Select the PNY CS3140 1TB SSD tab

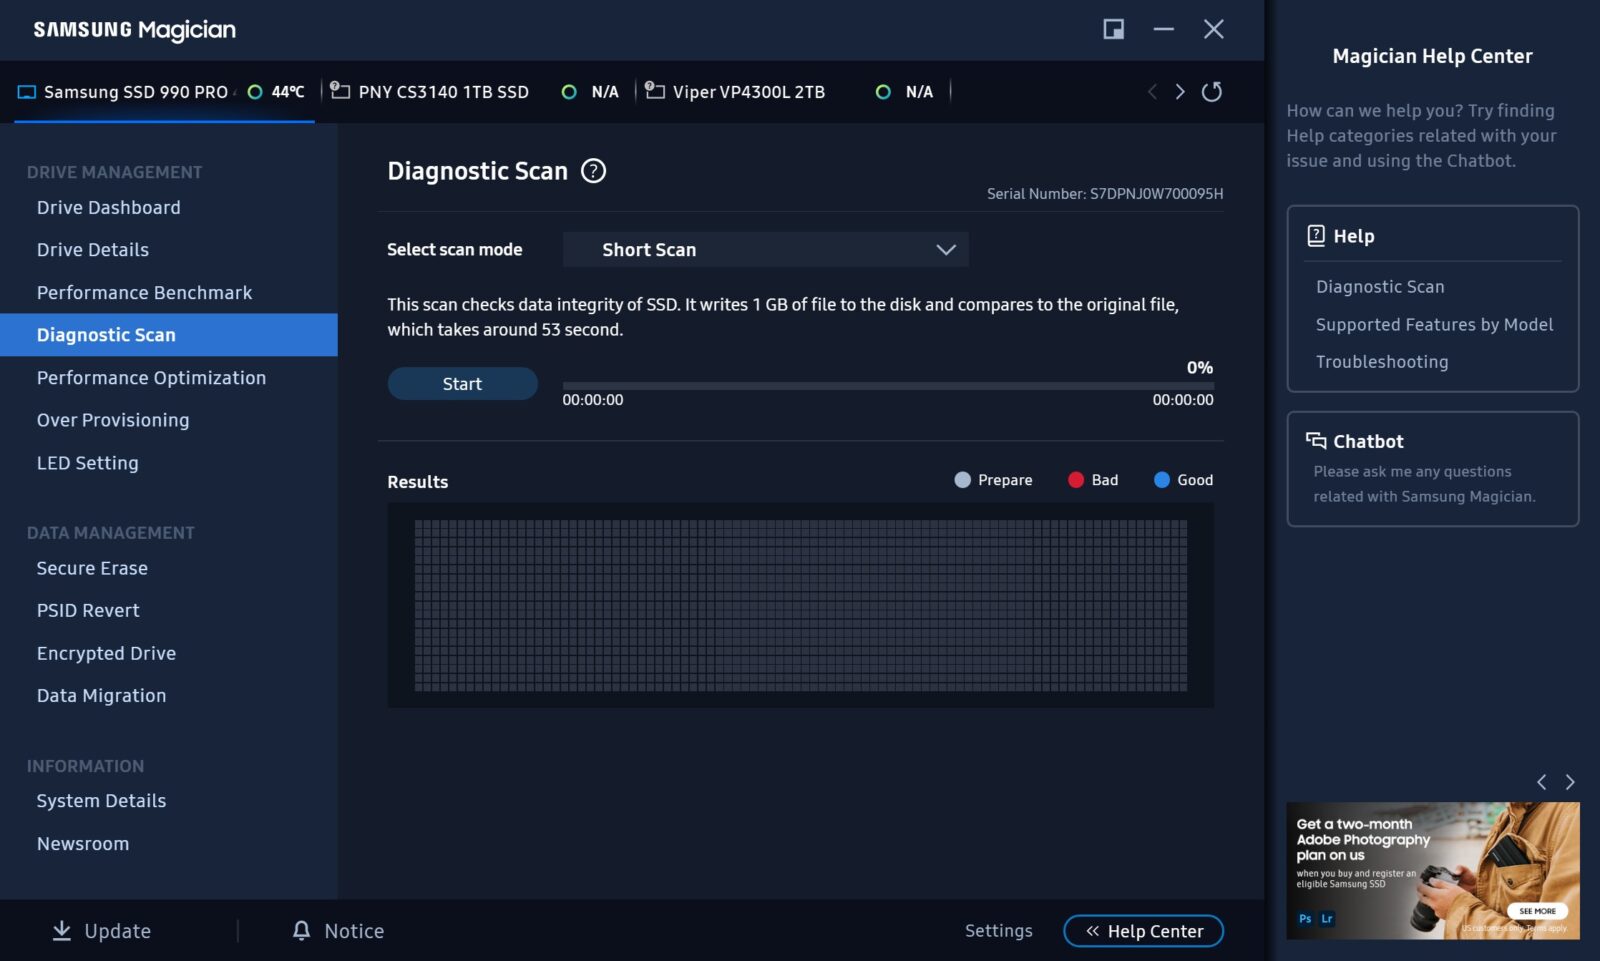(442, 92)
